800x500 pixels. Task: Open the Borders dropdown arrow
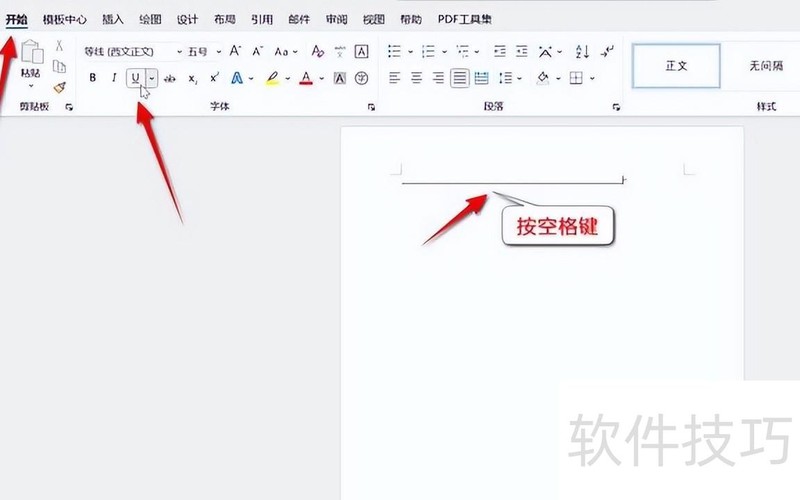pyautogui.click(x=592, y=79)
